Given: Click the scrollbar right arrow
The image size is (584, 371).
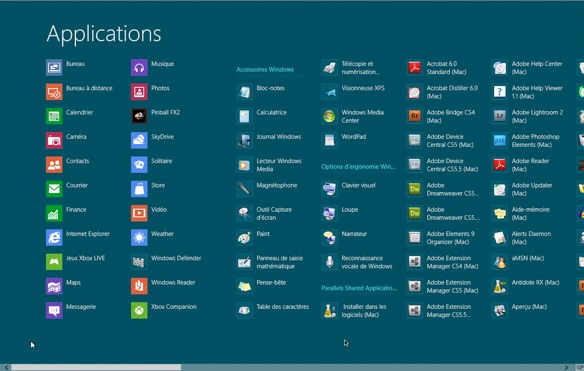Looking at the screenshot, I should point(566,367).
